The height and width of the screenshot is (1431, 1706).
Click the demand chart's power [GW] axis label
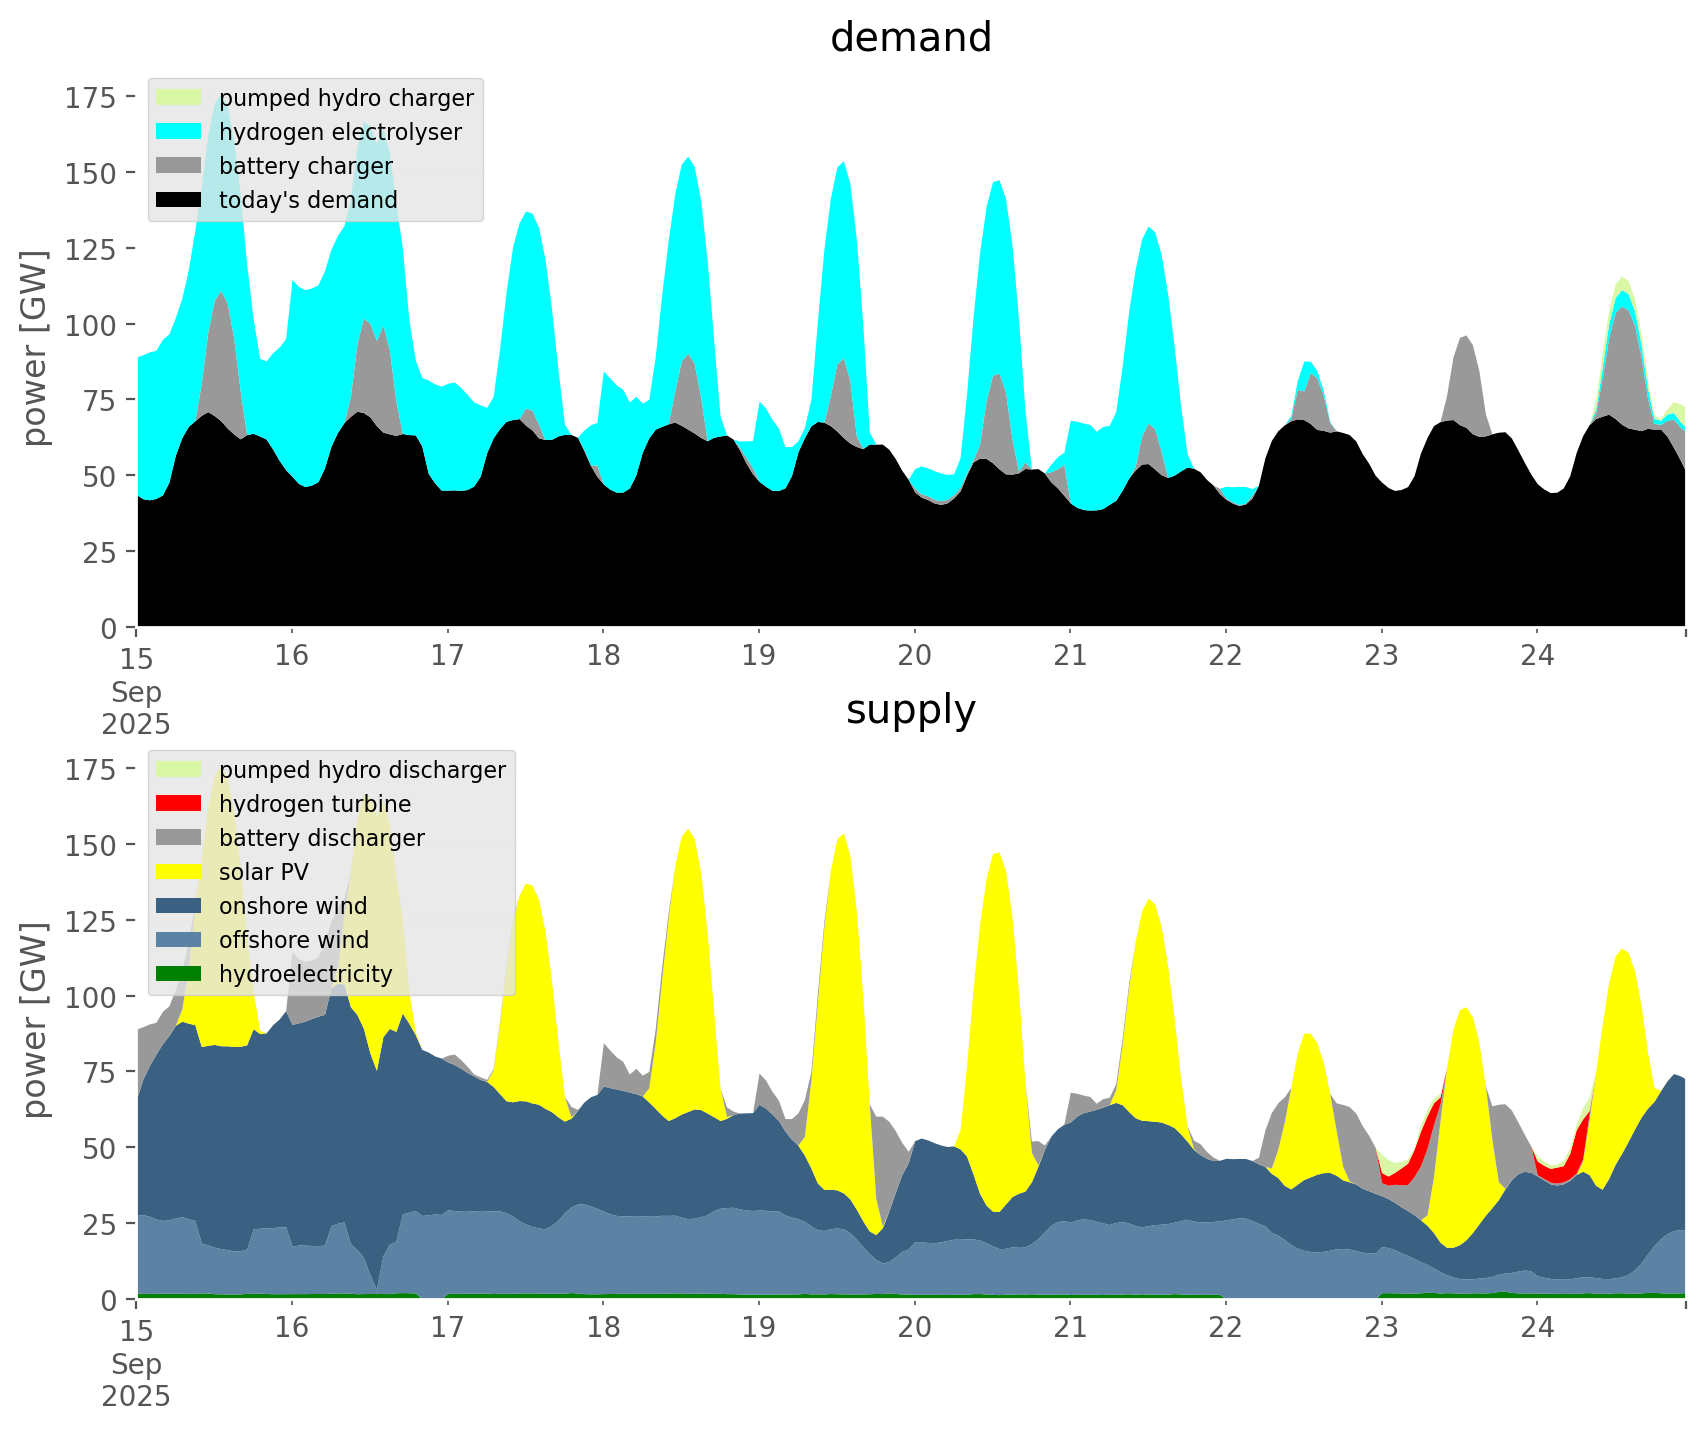click(35, 348)
